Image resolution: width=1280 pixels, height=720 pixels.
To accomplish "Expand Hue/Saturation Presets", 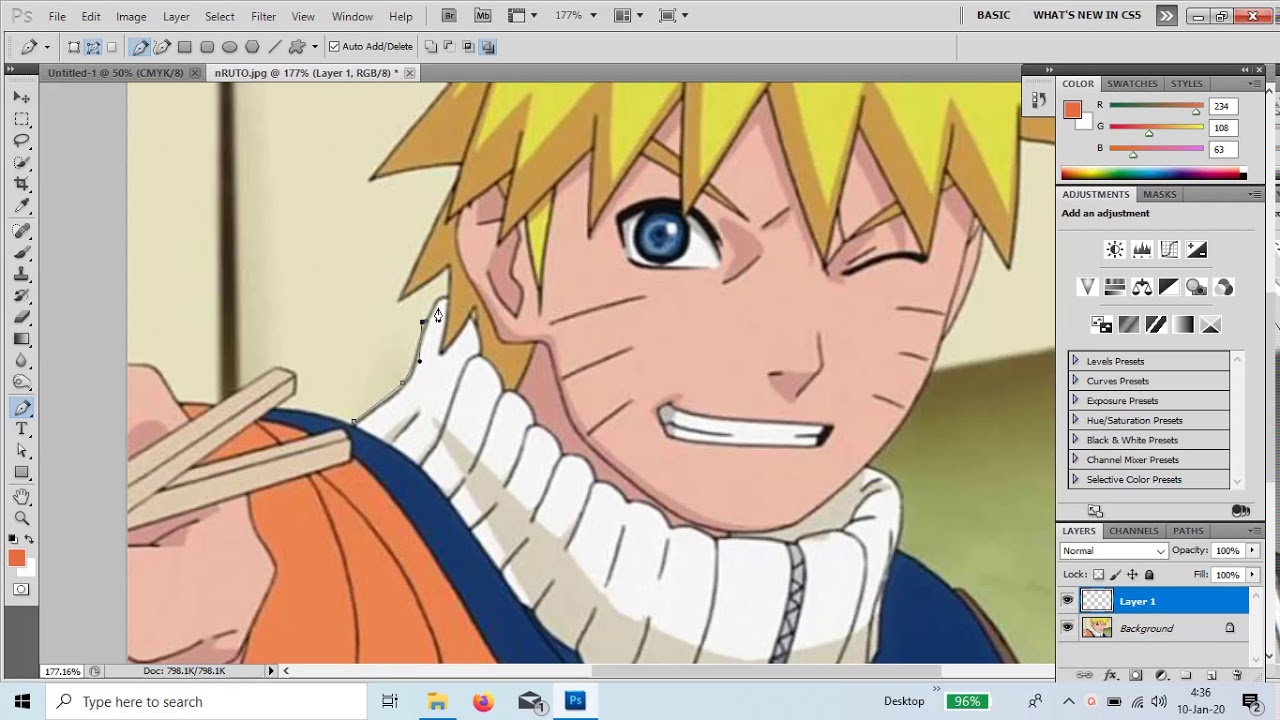I will pyautogui.click(x=1075, y=420).
